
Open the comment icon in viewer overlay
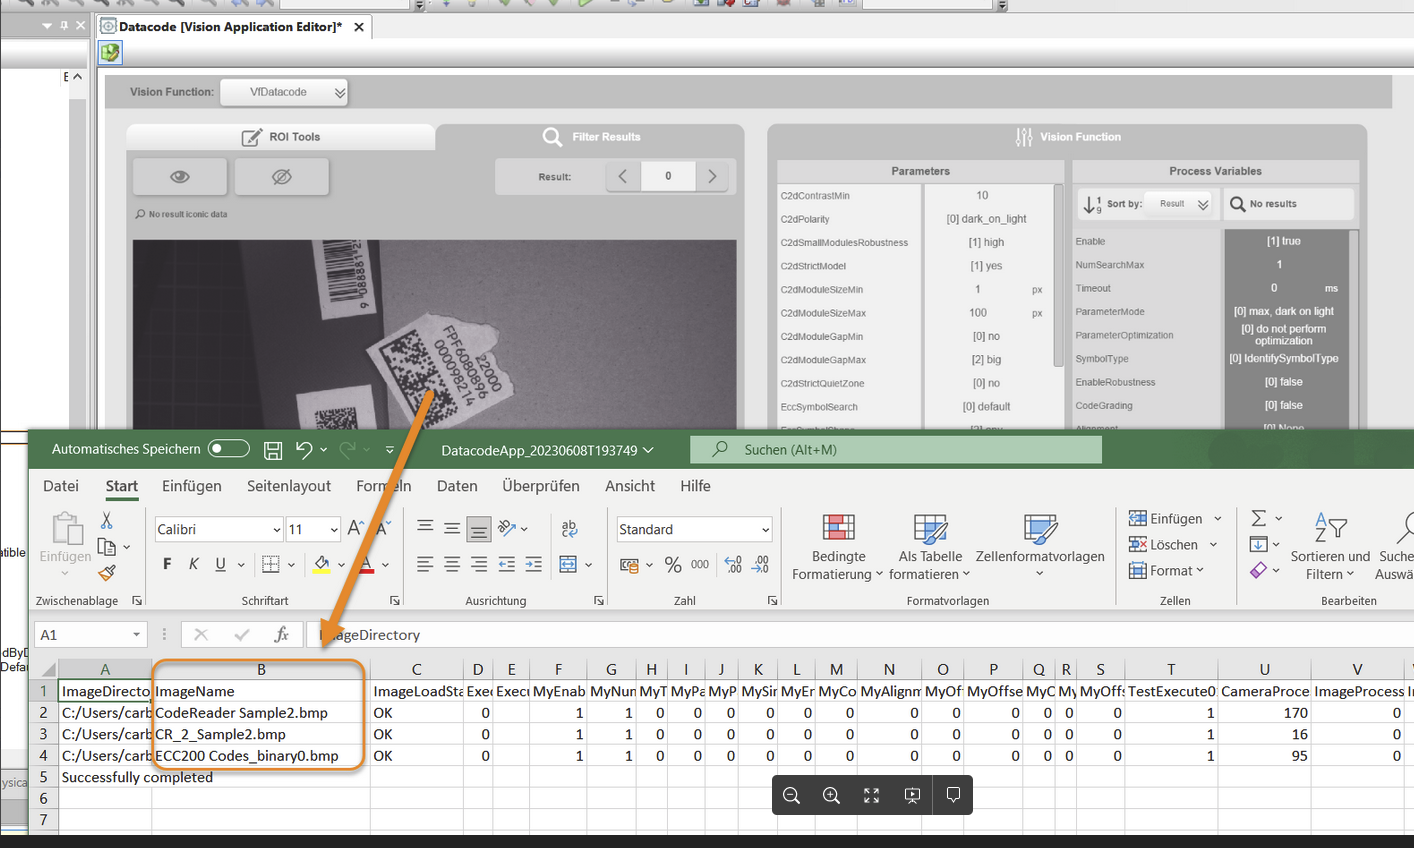click(x=953, y=796)
